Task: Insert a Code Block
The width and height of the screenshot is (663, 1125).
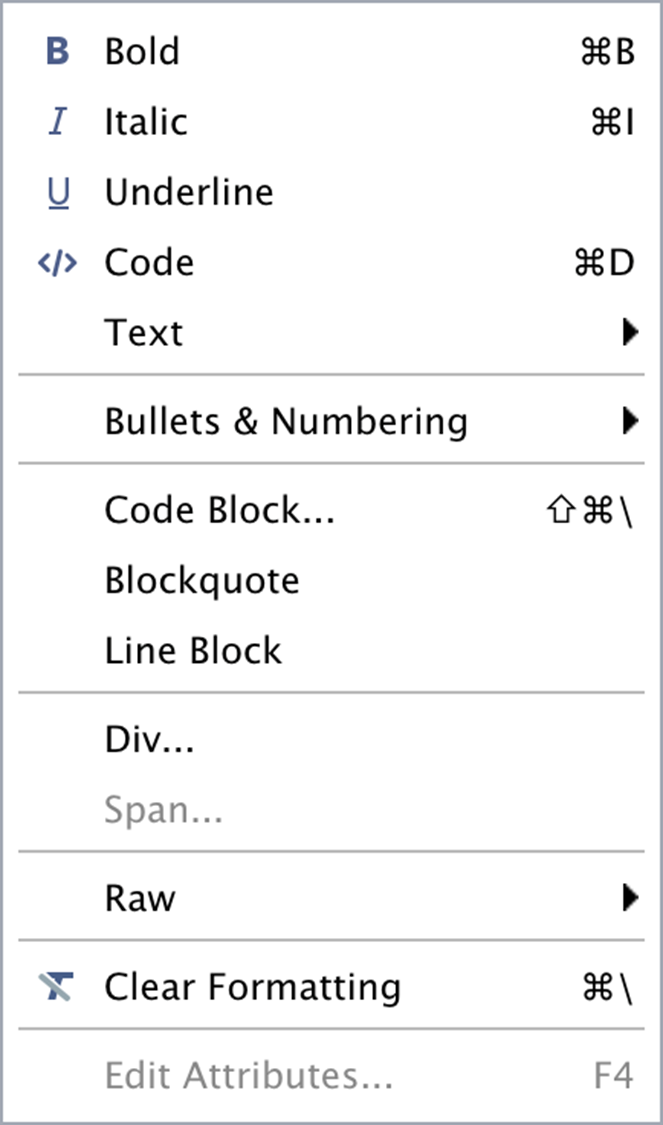Action: pyautogui.click(x=219, y=510)
